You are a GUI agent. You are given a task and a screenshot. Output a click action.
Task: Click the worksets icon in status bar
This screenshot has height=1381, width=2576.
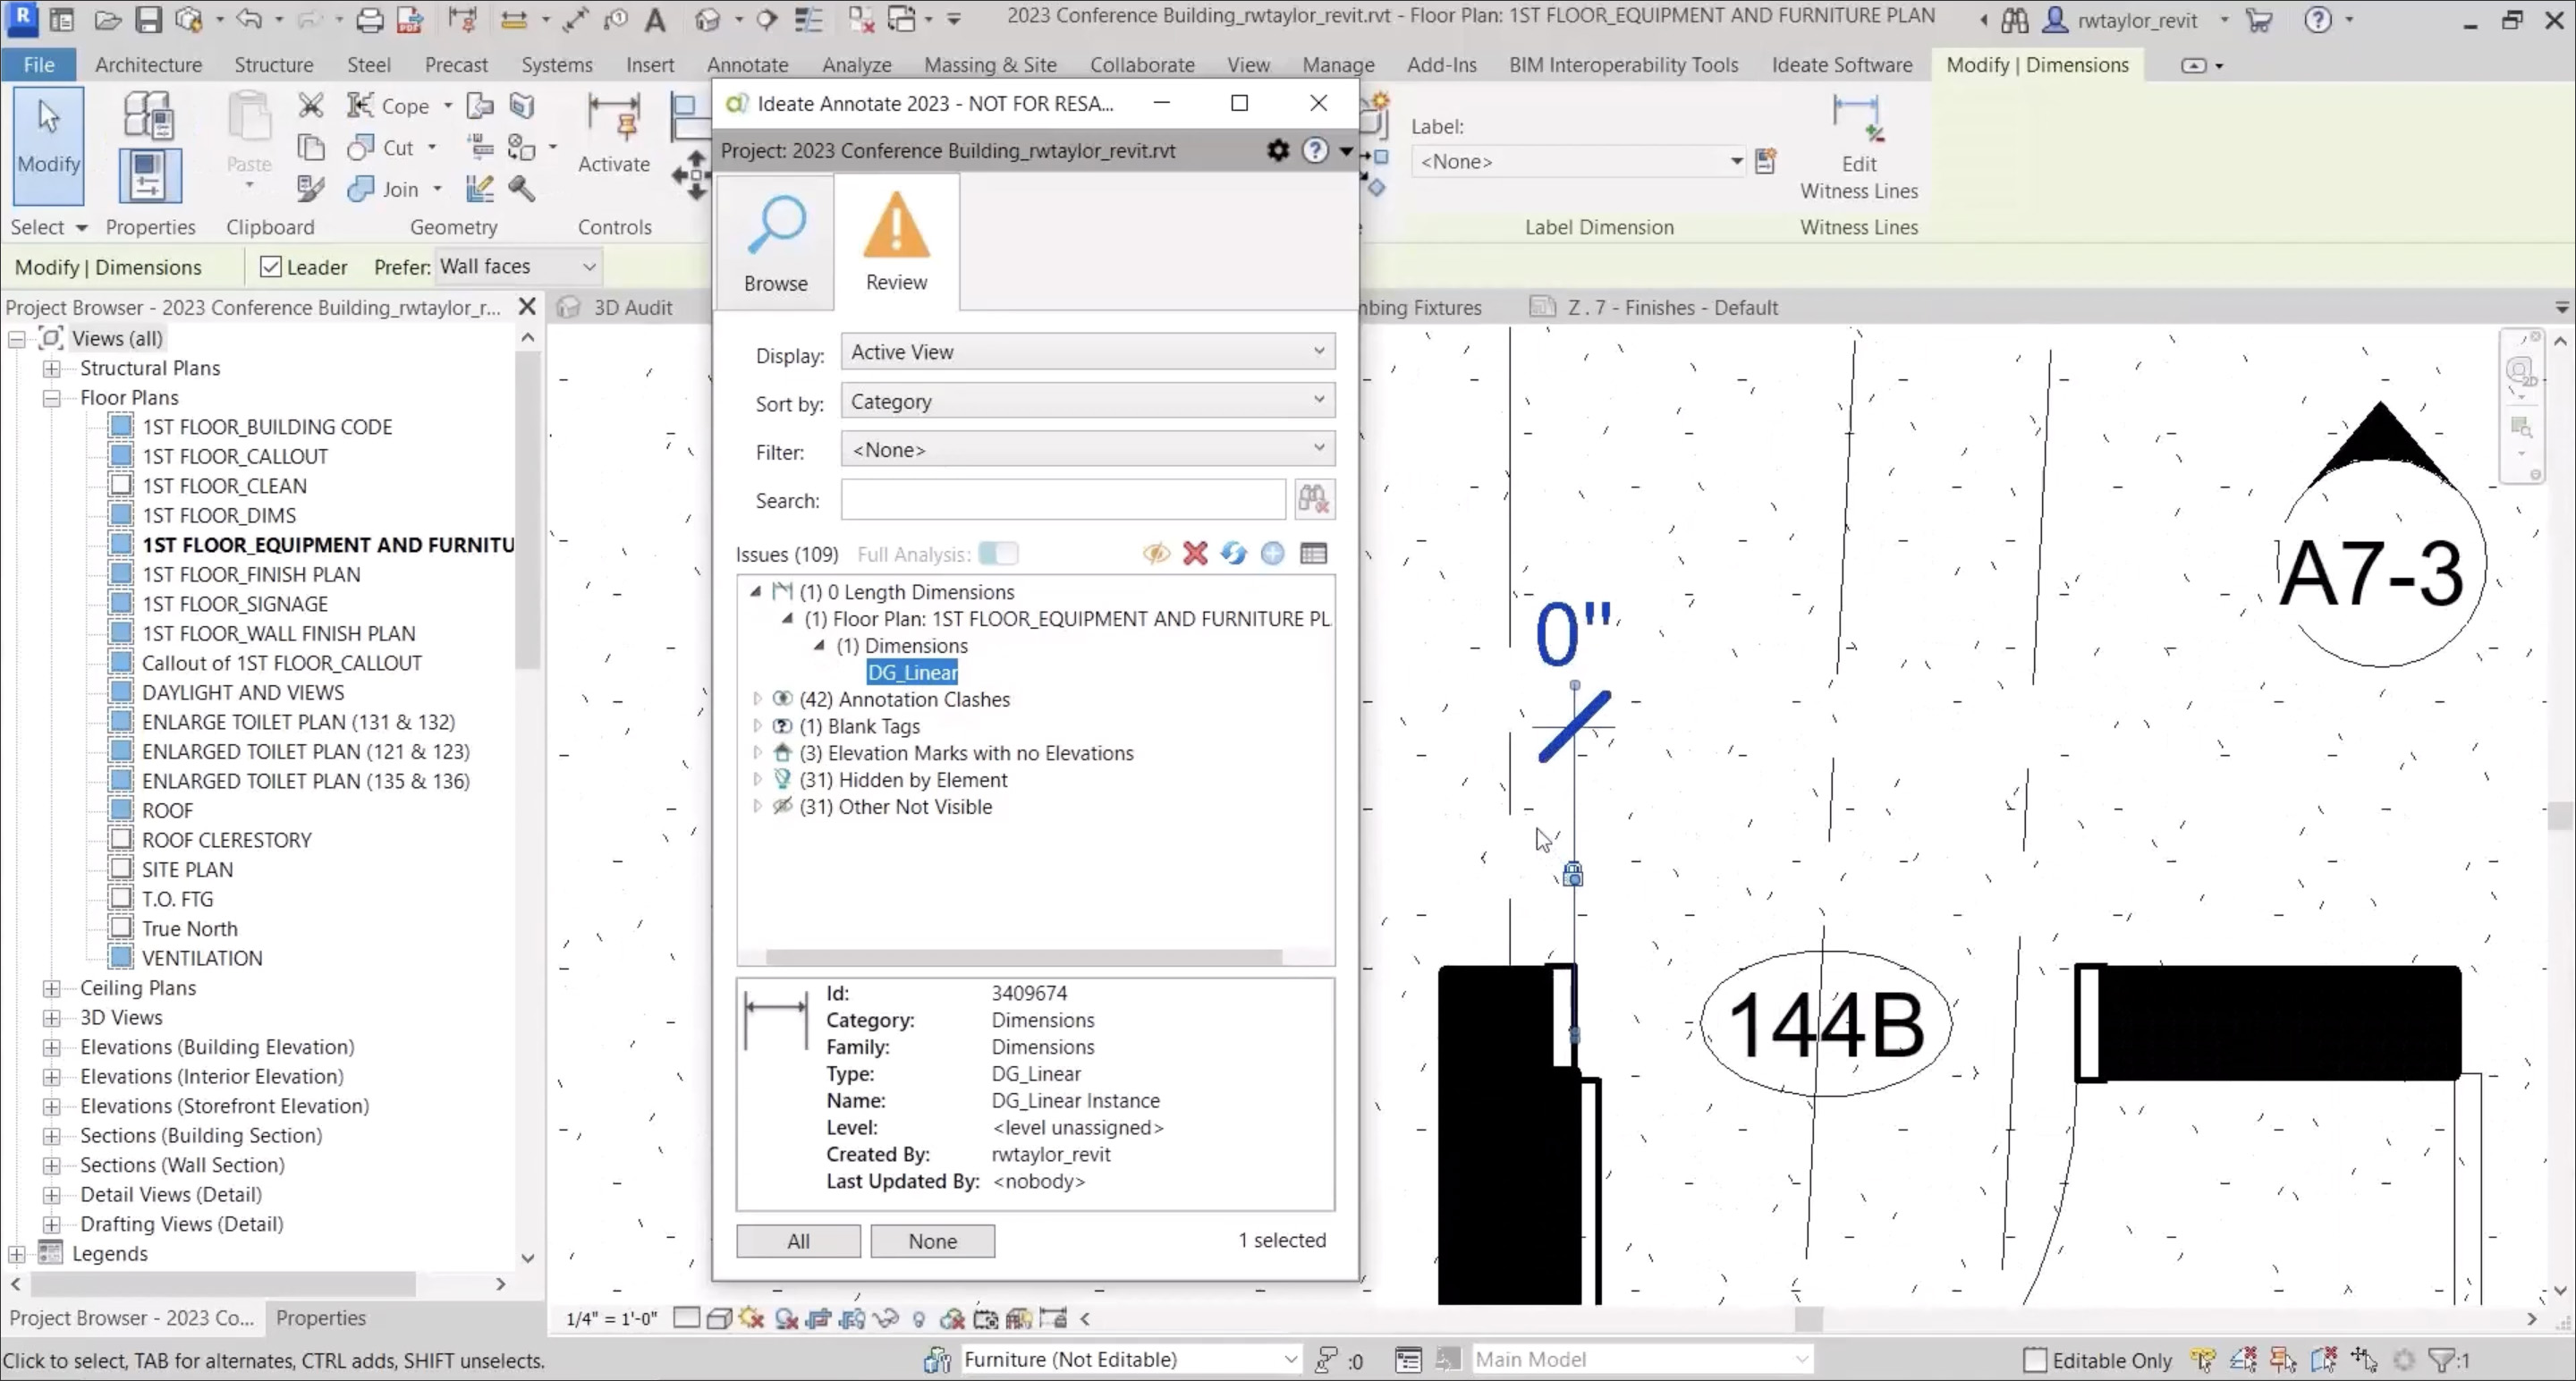click(x=937, y=1360)
